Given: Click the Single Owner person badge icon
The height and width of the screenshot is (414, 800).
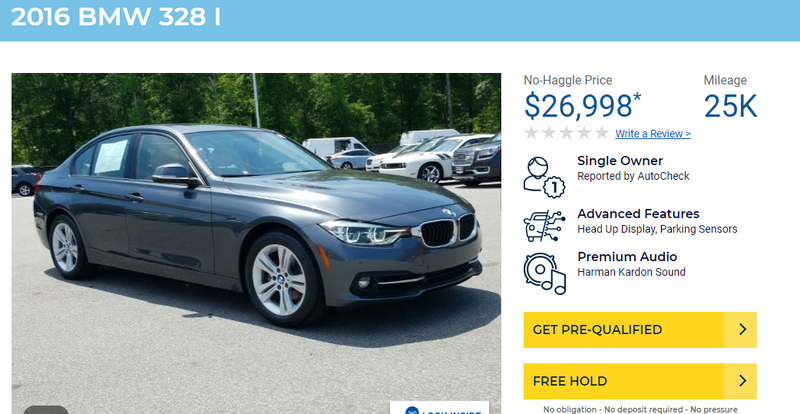Looking at the screenshot, I should pos(544,177).
